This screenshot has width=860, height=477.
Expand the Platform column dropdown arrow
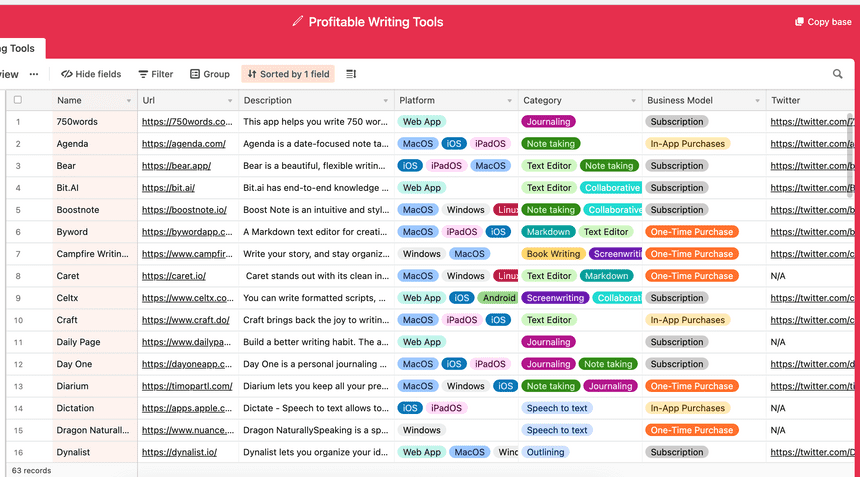click(510, 101)
